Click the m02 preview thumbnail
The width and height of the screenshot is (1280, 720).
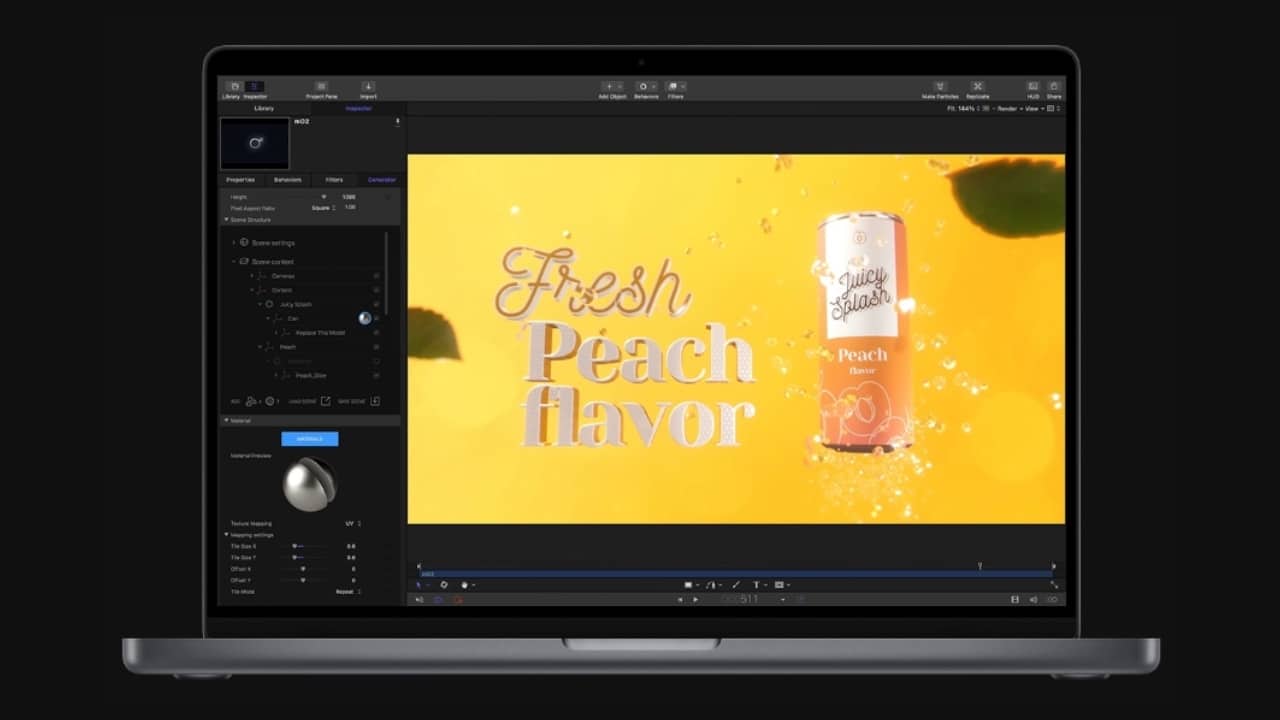[x=255, y=143]
